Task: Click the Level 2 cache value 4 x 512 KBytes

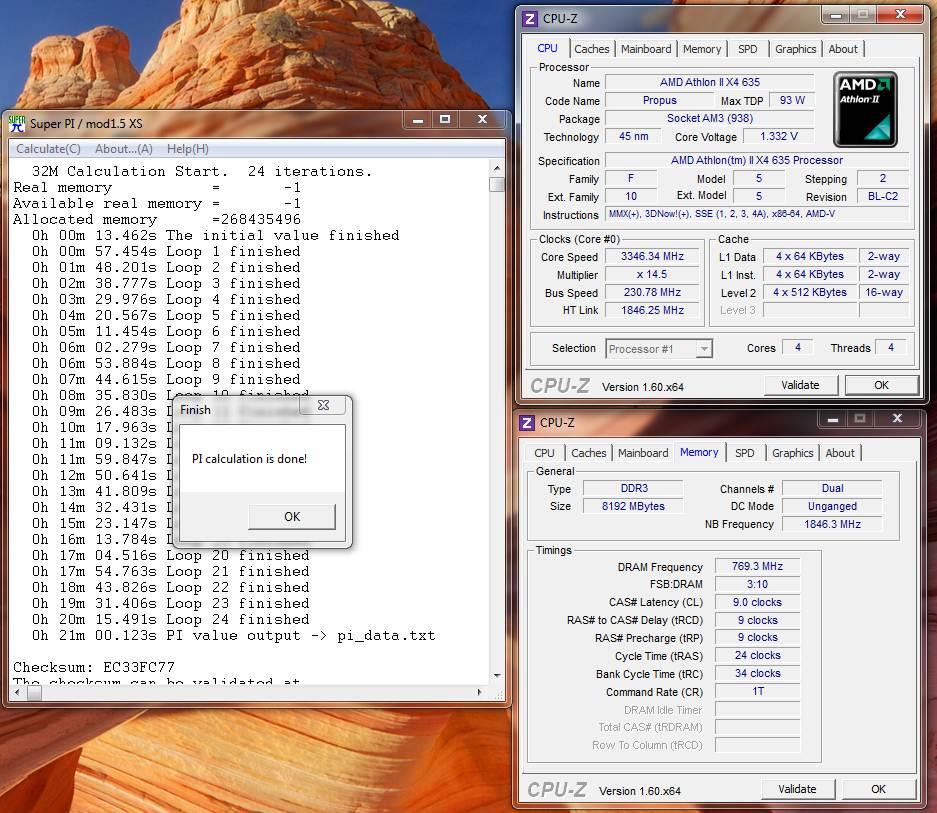Action: click(x=810, y=292)
